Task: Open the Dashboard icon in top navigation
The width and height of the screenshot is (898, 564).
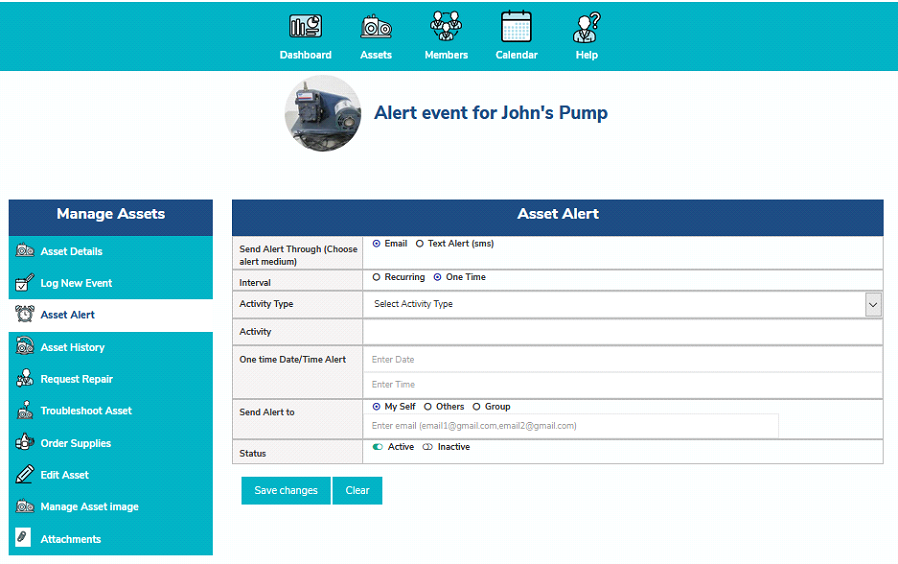Action: coord(305,27)
